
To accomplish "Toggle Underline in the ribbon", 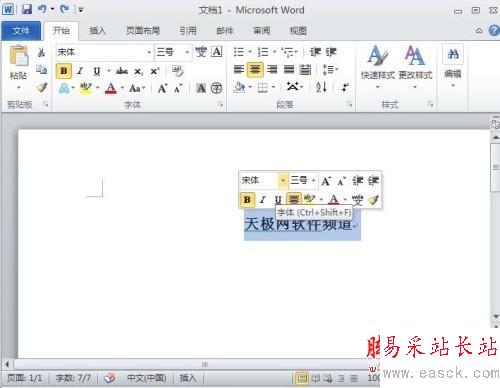I will (97, 71).
